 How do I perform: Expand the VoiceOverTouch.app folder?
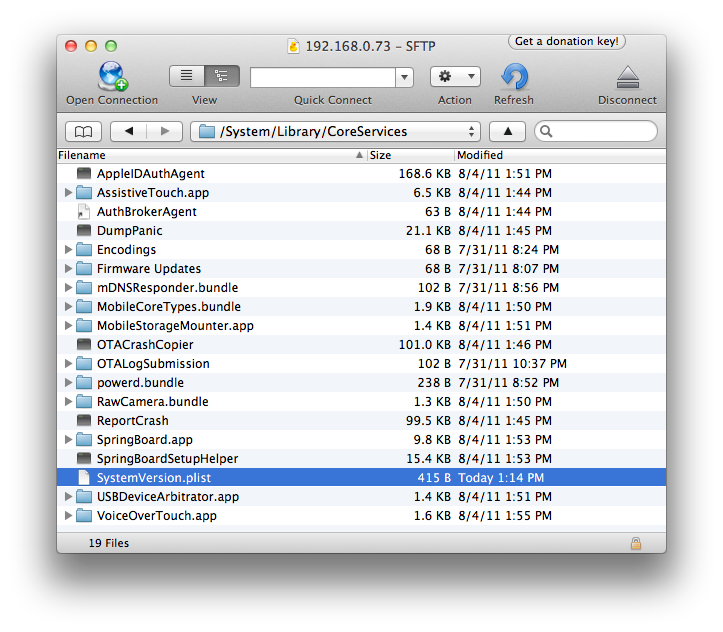[68, 516]
